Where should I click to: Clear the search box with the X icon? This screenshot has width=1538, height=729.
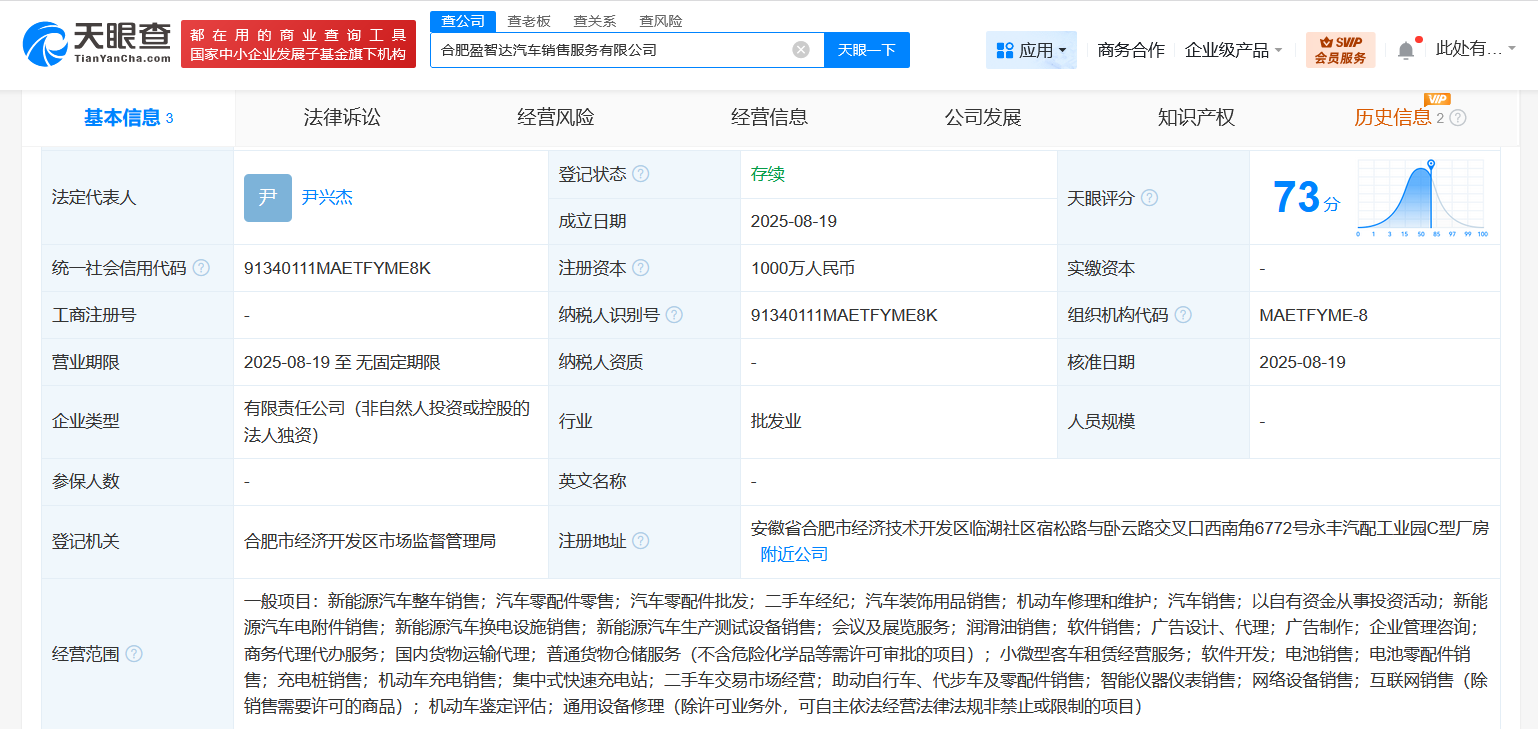coord(799,49)
